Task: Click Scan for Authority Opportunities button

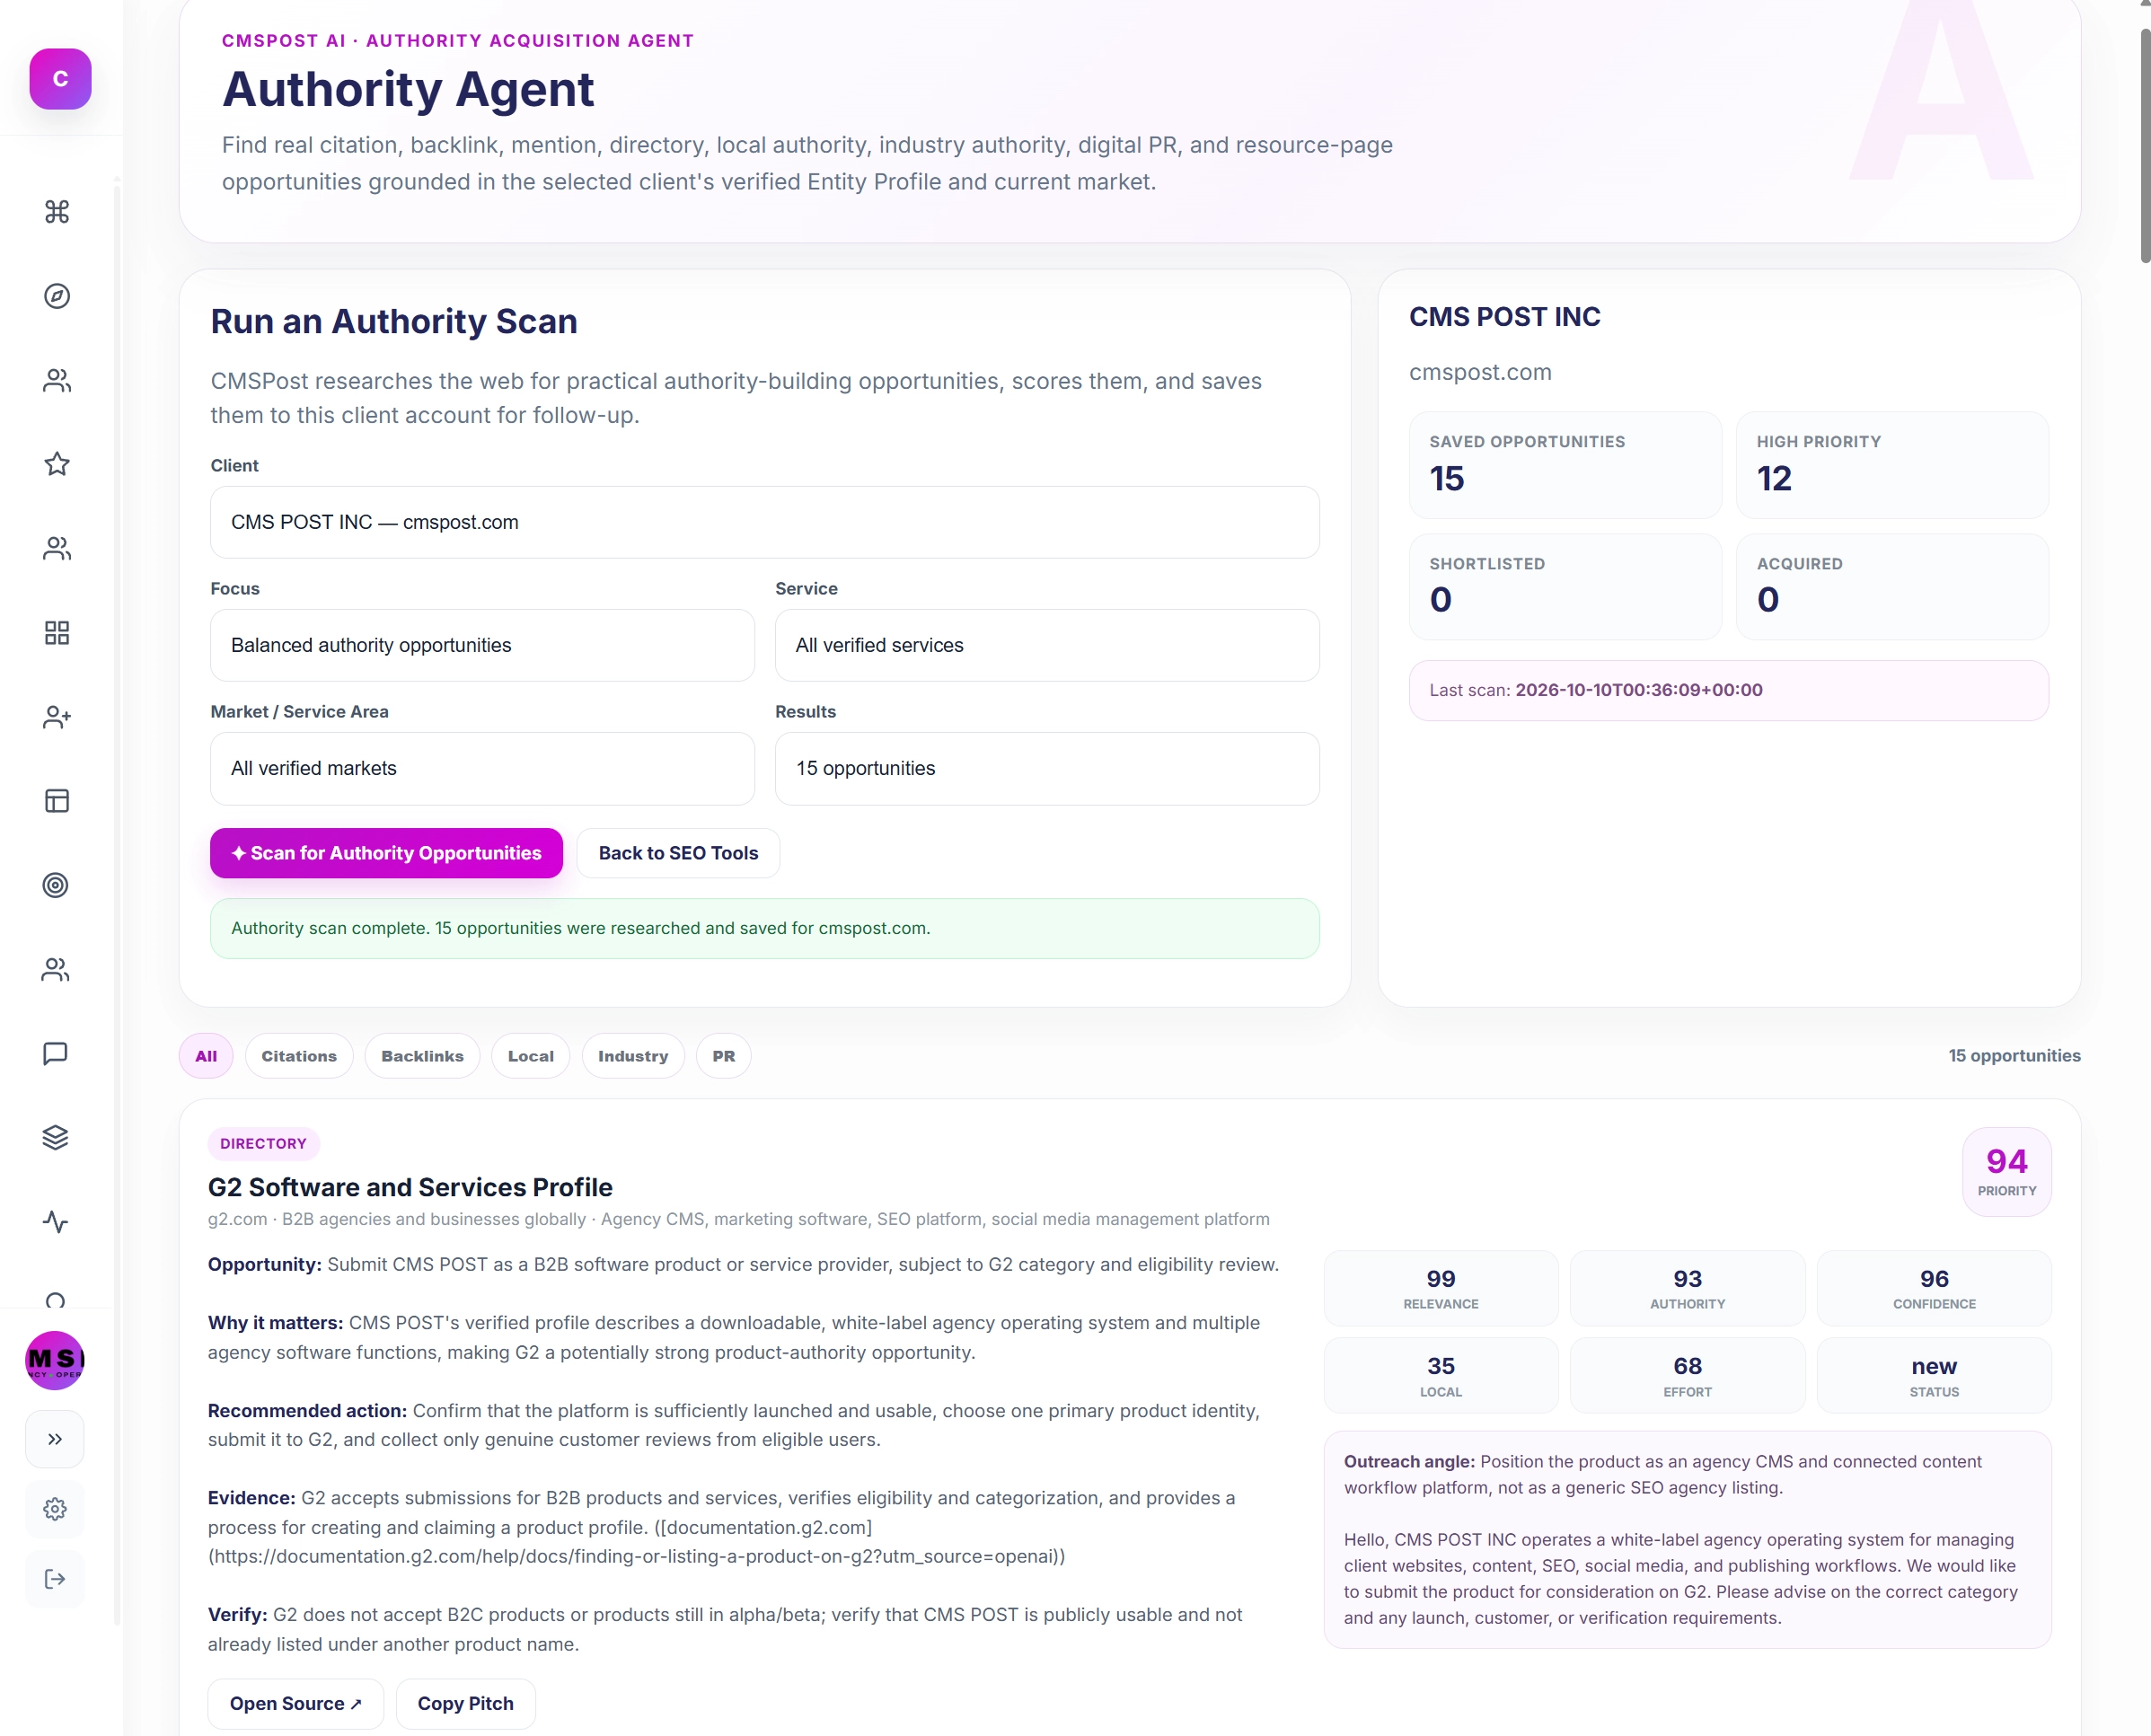Action: [x=386, y=853]
